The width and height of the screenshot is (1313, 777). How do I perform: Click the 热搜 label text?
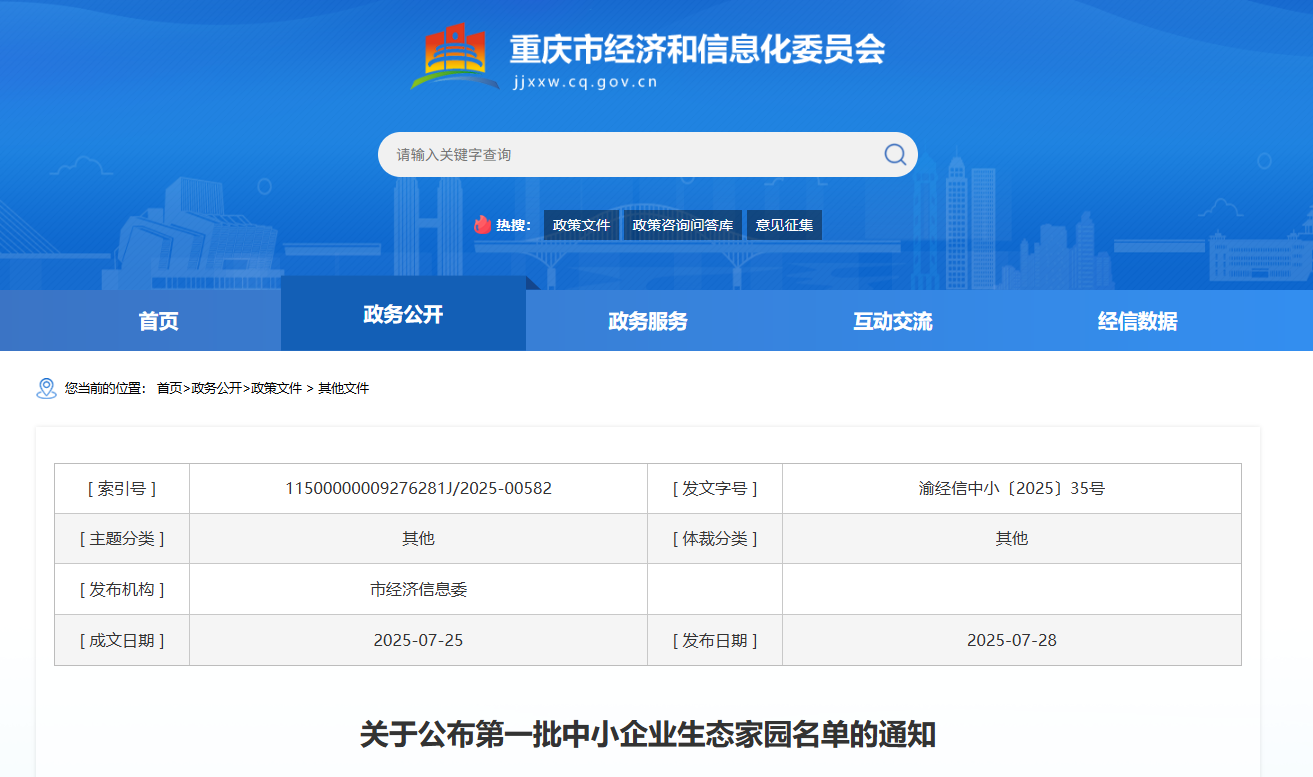(514, 225)
